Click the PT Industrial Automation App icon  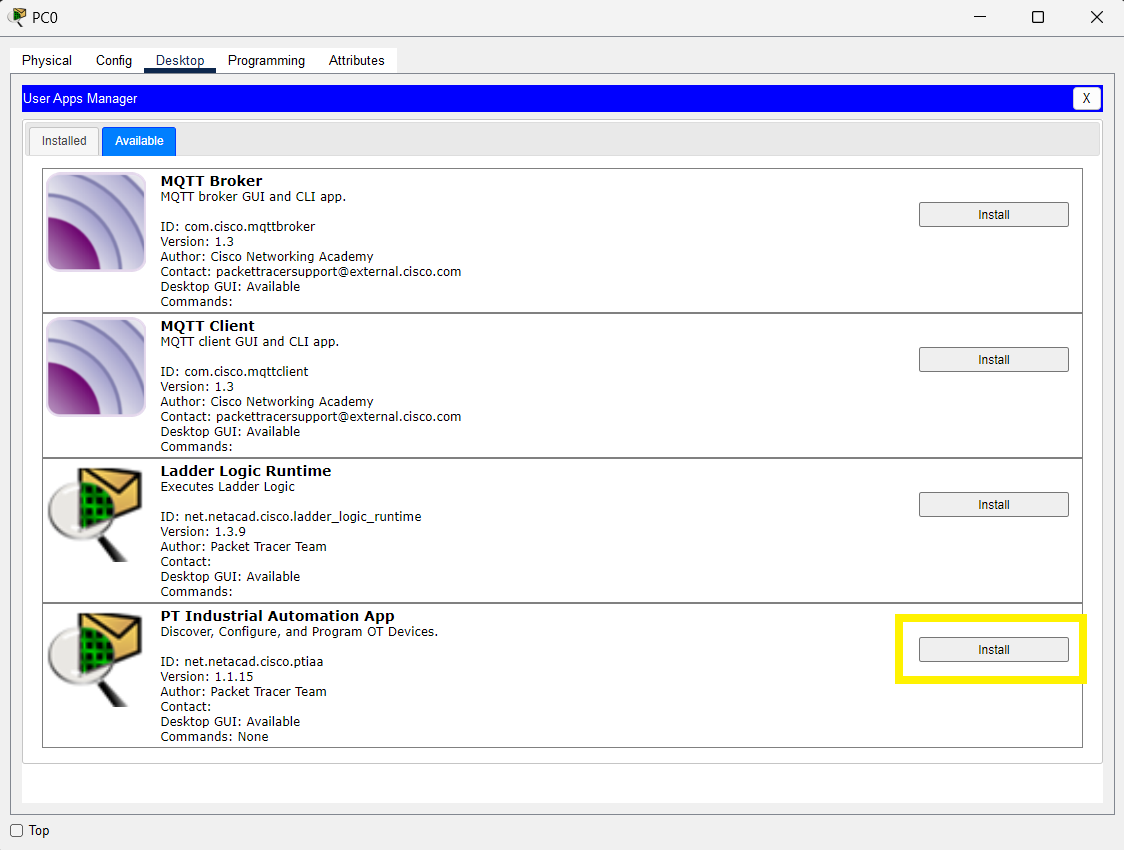click(96, 657)
